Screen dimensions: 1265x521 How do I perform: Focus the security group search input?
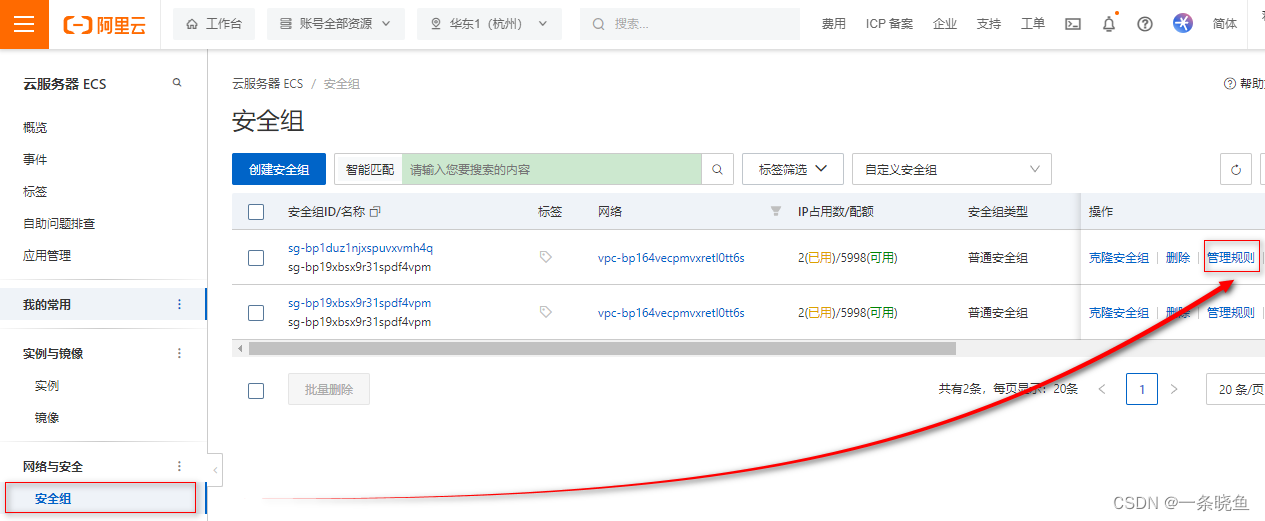[552, 170]
